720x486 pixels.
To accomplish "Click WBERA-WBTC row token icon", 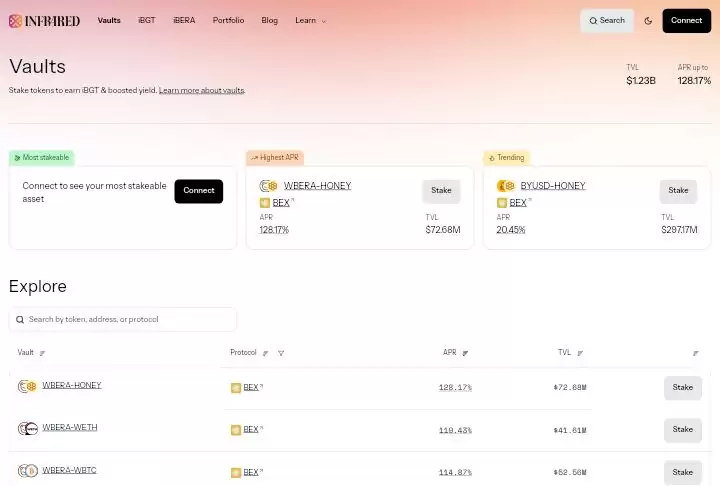I will [28, 471].
